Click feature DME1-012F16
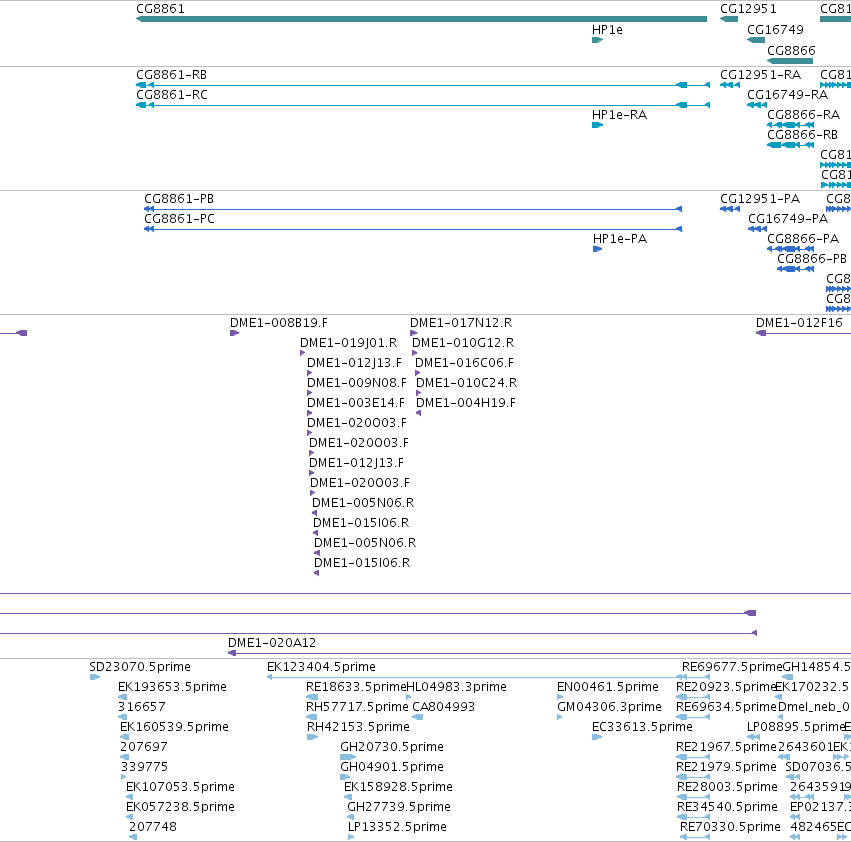 coord(799,323)
